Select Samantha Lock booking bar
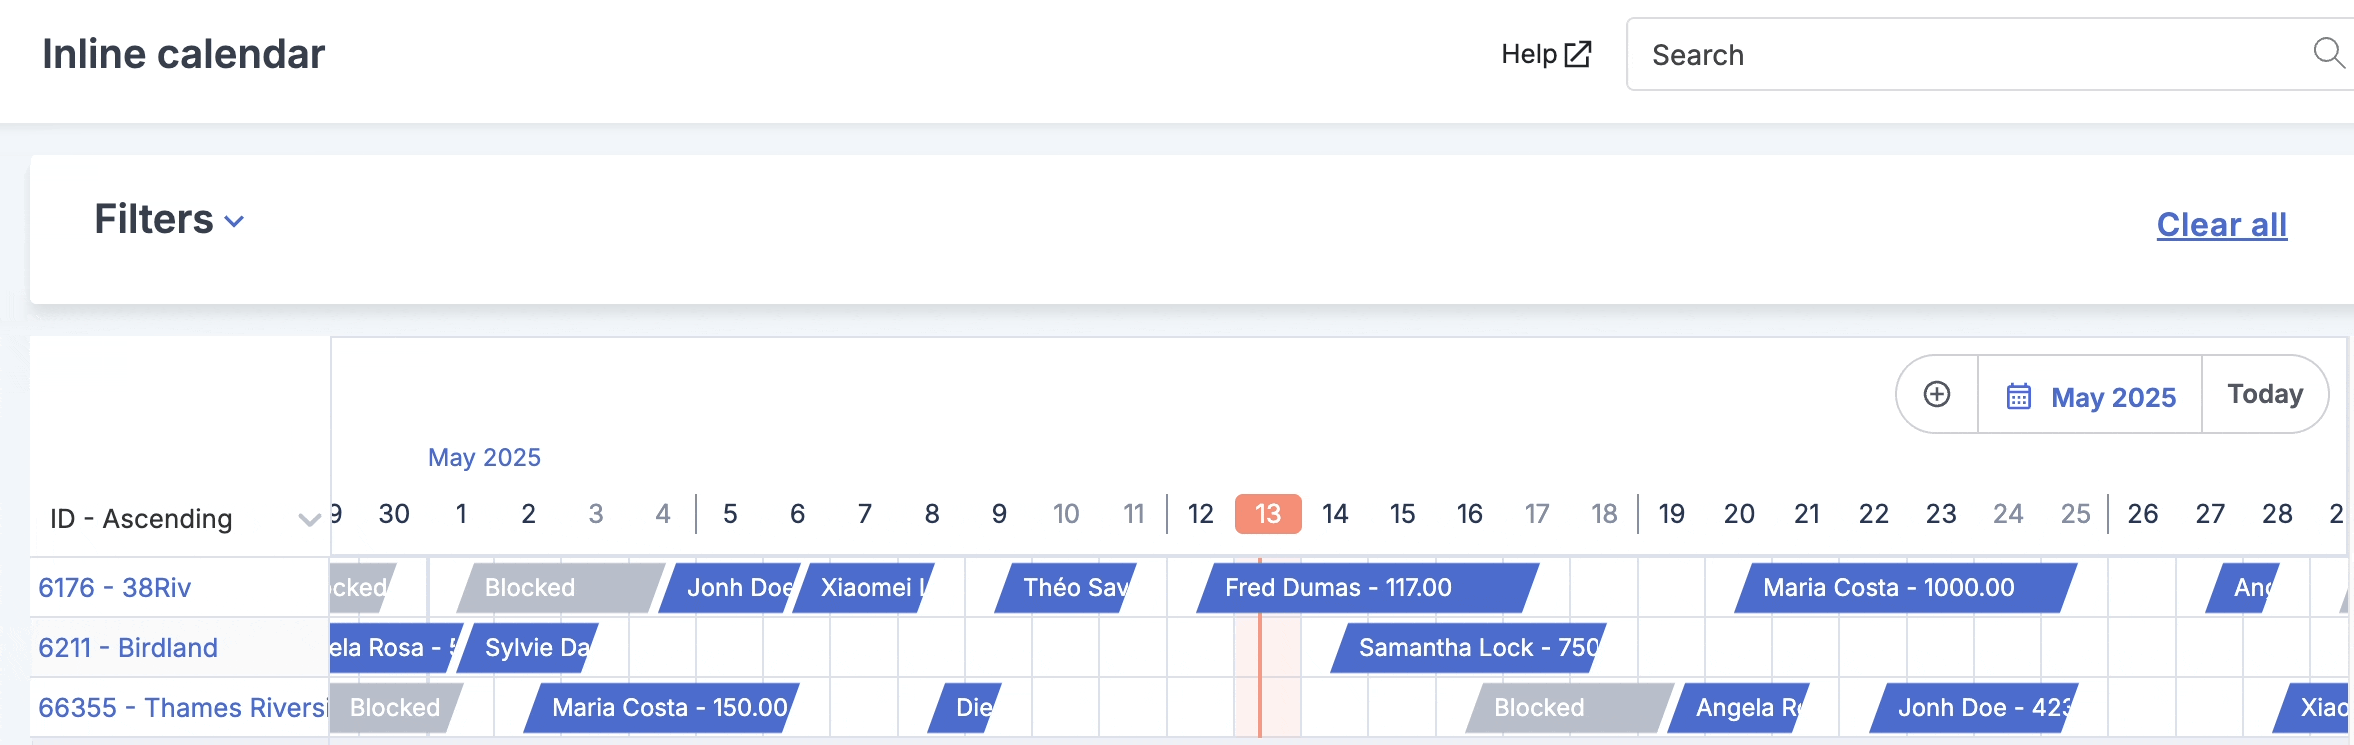Screen dimensions: 2354x745 point(1469,648)
